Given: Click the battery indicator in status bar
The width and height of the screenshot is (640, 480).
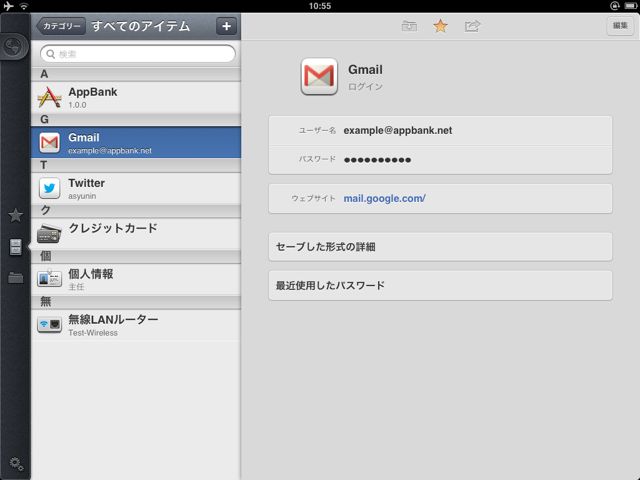Looking at the screenshot, I should click(x=630, y=6).
